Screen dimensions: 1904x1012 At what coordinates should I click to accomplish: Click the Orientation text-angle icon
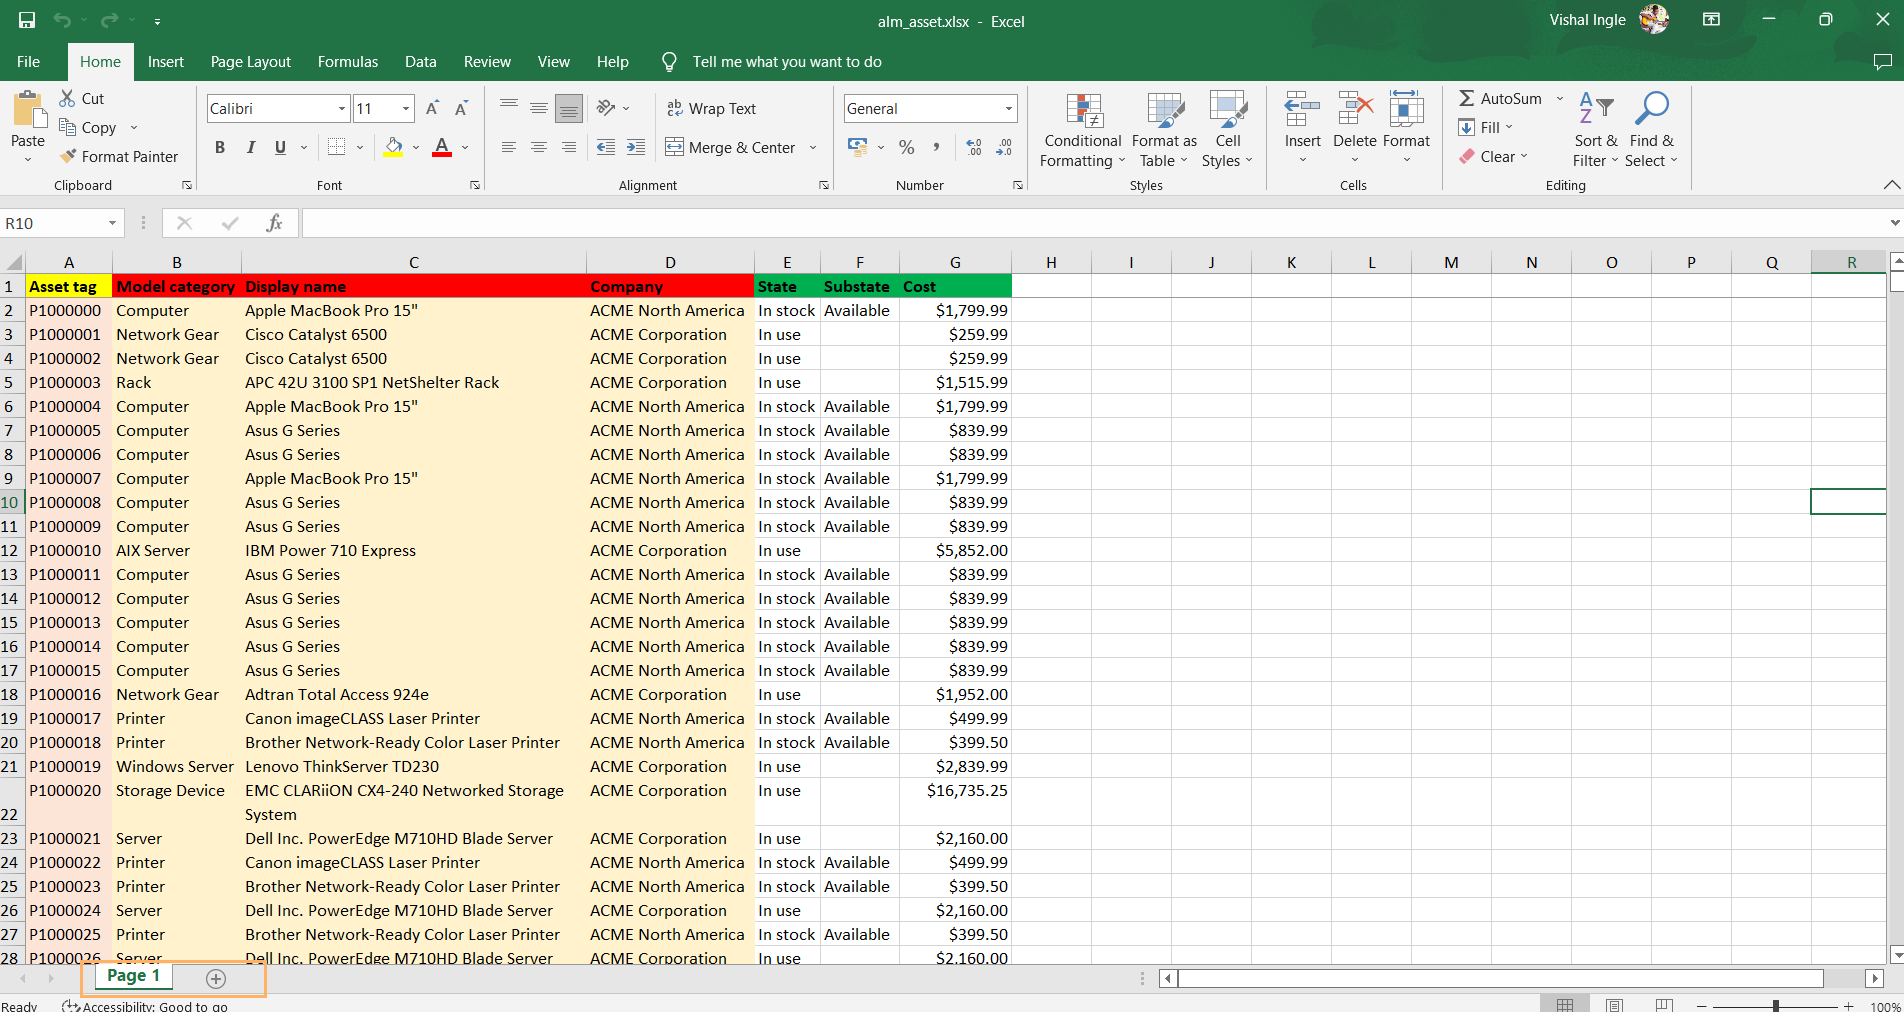[x=606, y=107]
